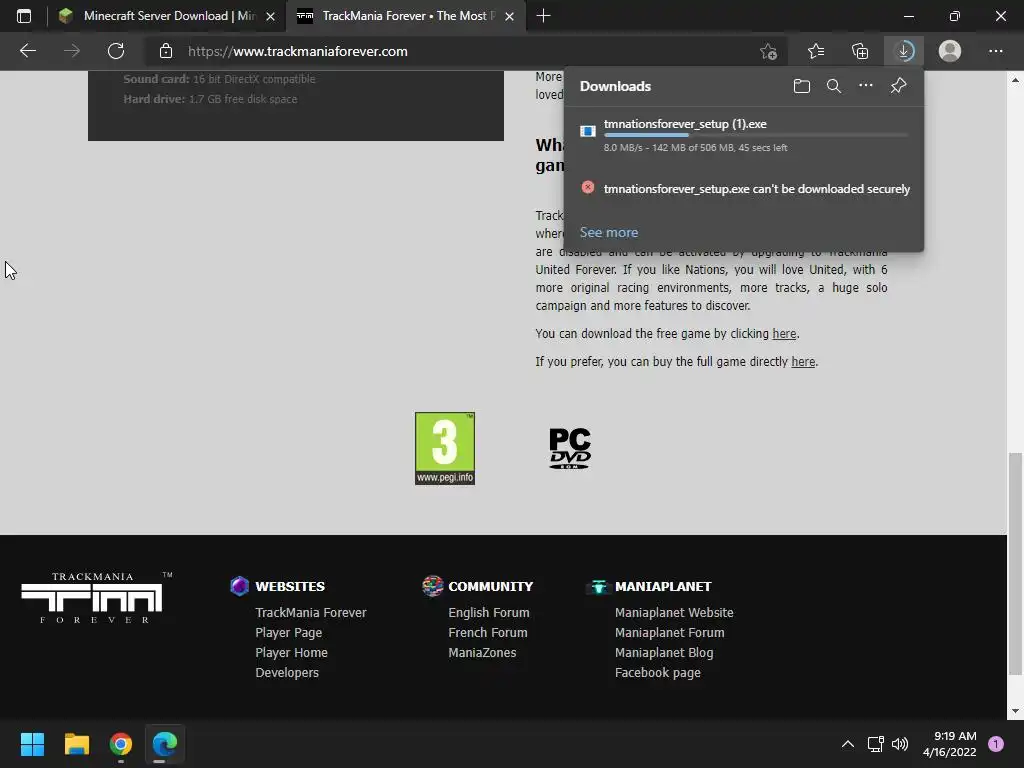Image resolution: width=1024 pixels, height=768 pixels.
Task: Go back to the previous page
Action: (x=27, y=51)
